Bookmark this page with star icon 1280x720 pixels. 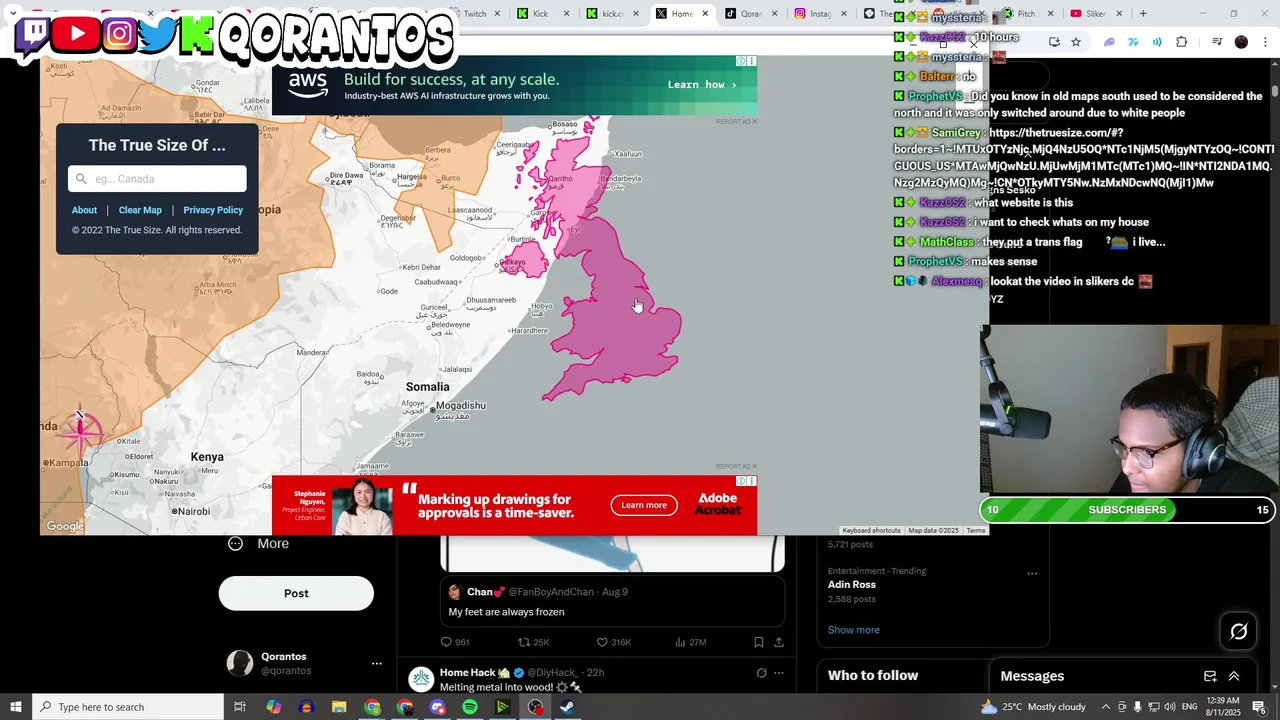tap(1076, 42)
